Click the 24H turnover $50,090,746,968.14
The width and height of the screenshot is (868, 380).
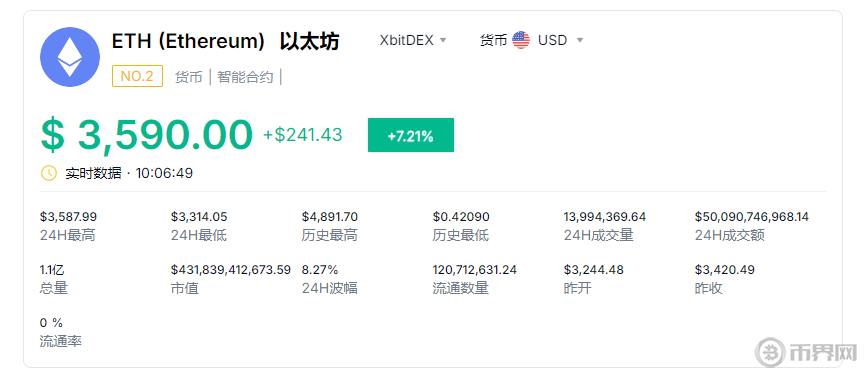coord(752,217)
